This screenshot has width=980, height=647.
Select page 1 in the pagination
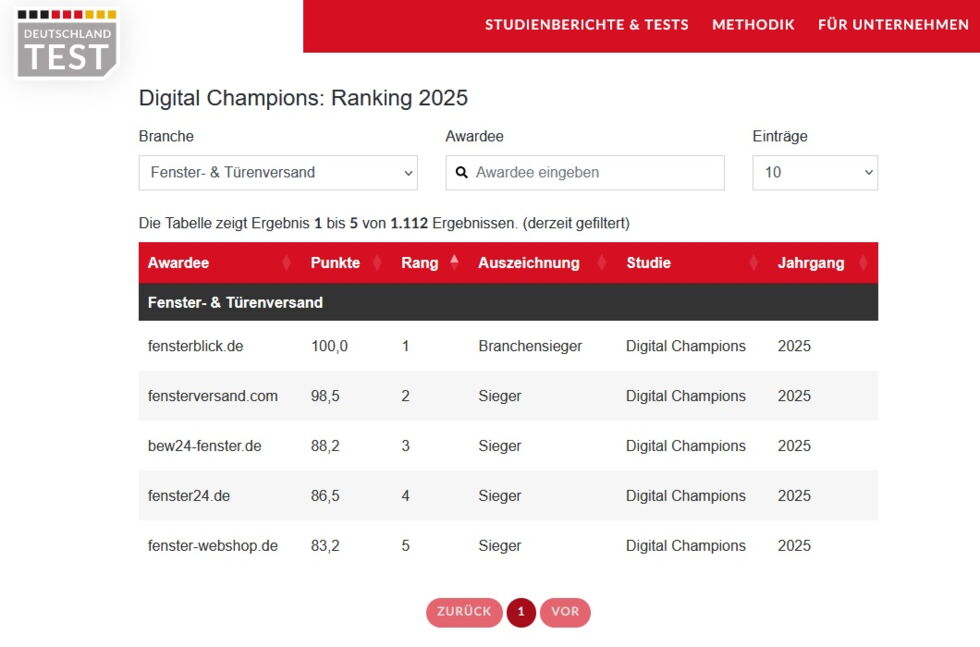point(521,612)
